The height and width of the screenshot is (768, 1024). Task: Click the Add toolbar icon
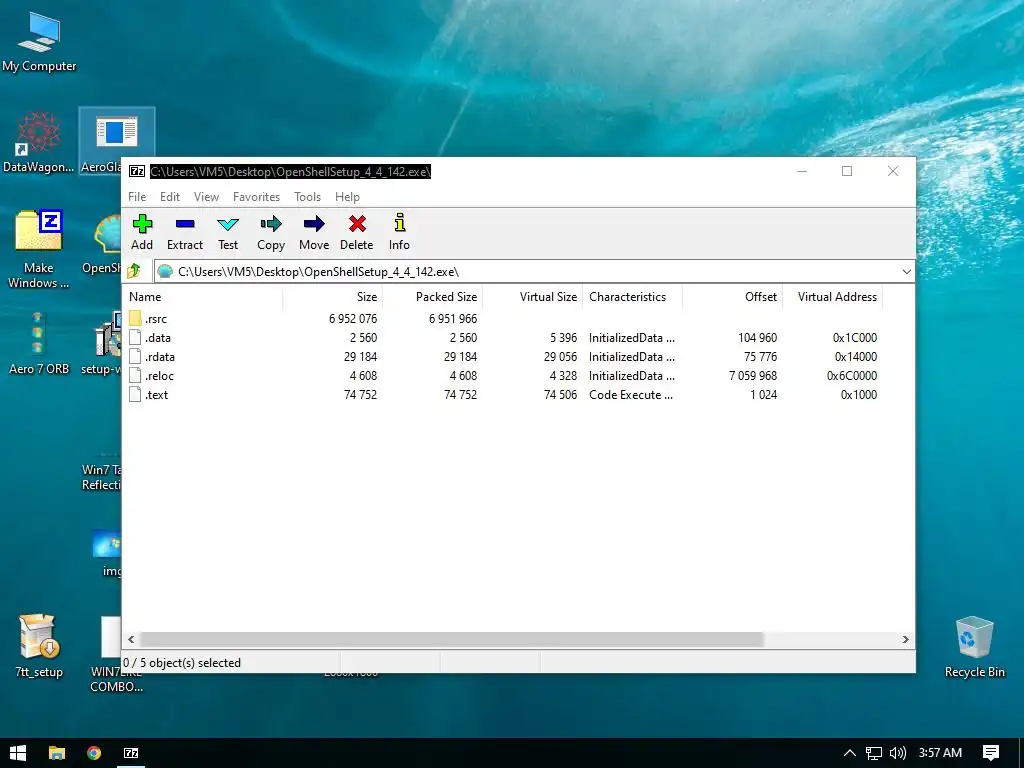[x=142, y=225]
